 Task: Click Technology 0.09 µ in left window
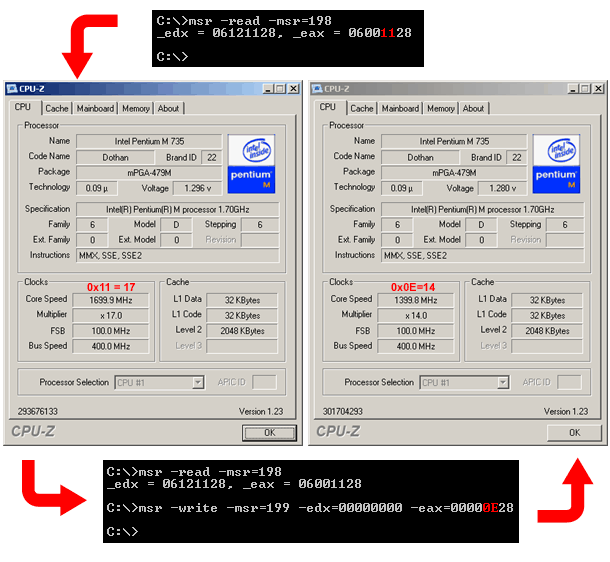pyautogui.click(x=96, y=188)
